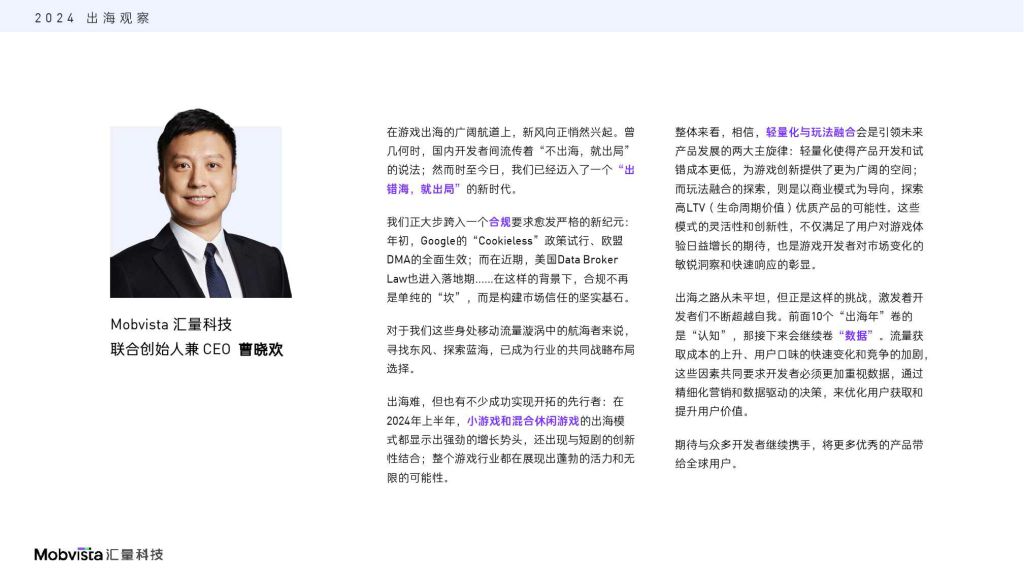Click the closing line "给全球用户。"
Screen dimensions: 1024x576
(707, 464)
